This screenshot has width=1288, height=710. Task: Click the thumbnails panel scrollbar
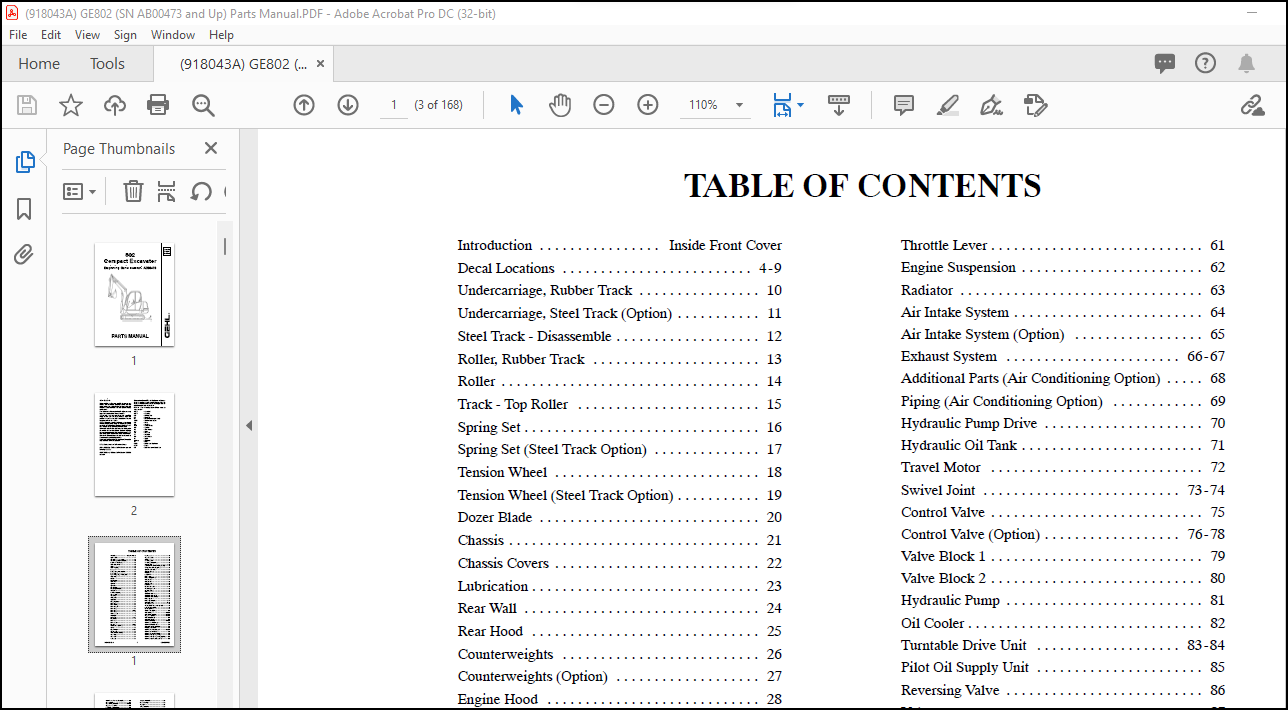225,246
